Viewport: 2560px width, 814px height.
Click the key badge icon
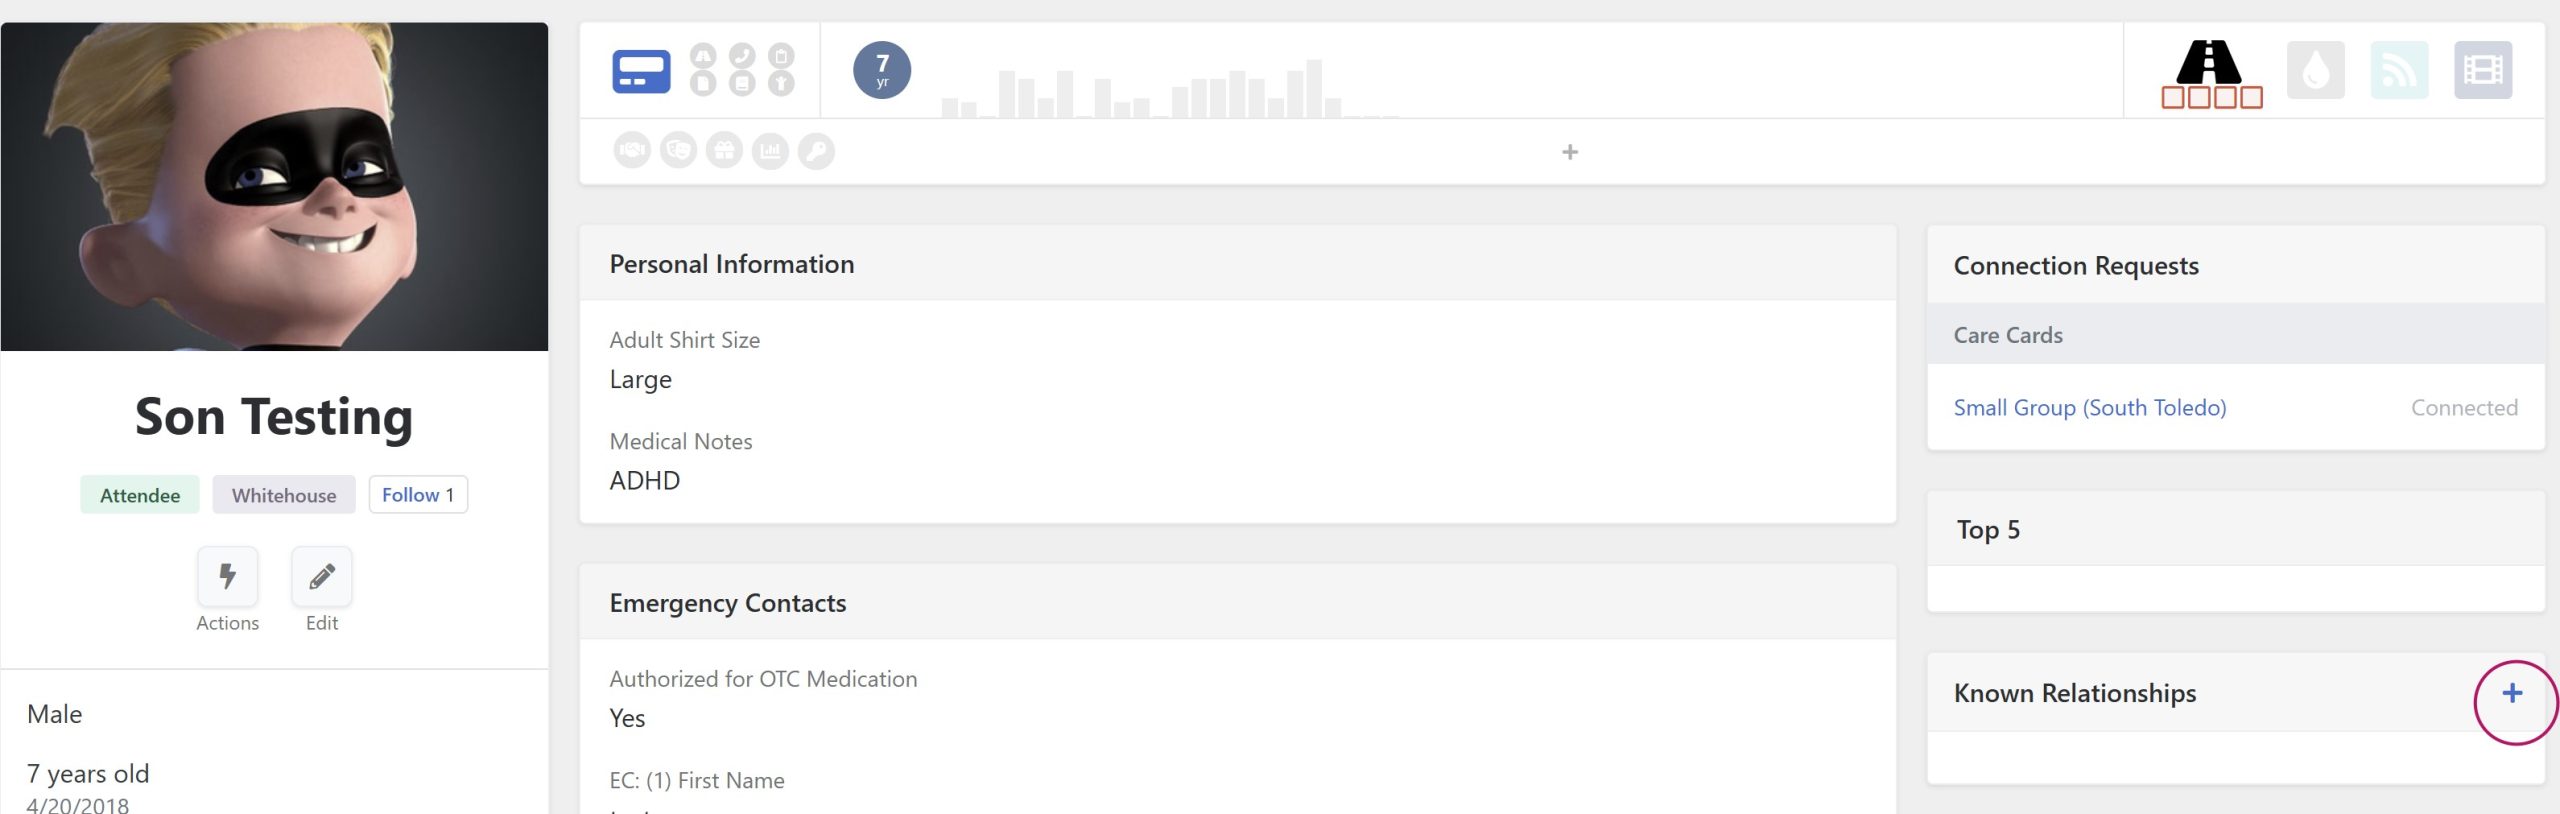816,151
